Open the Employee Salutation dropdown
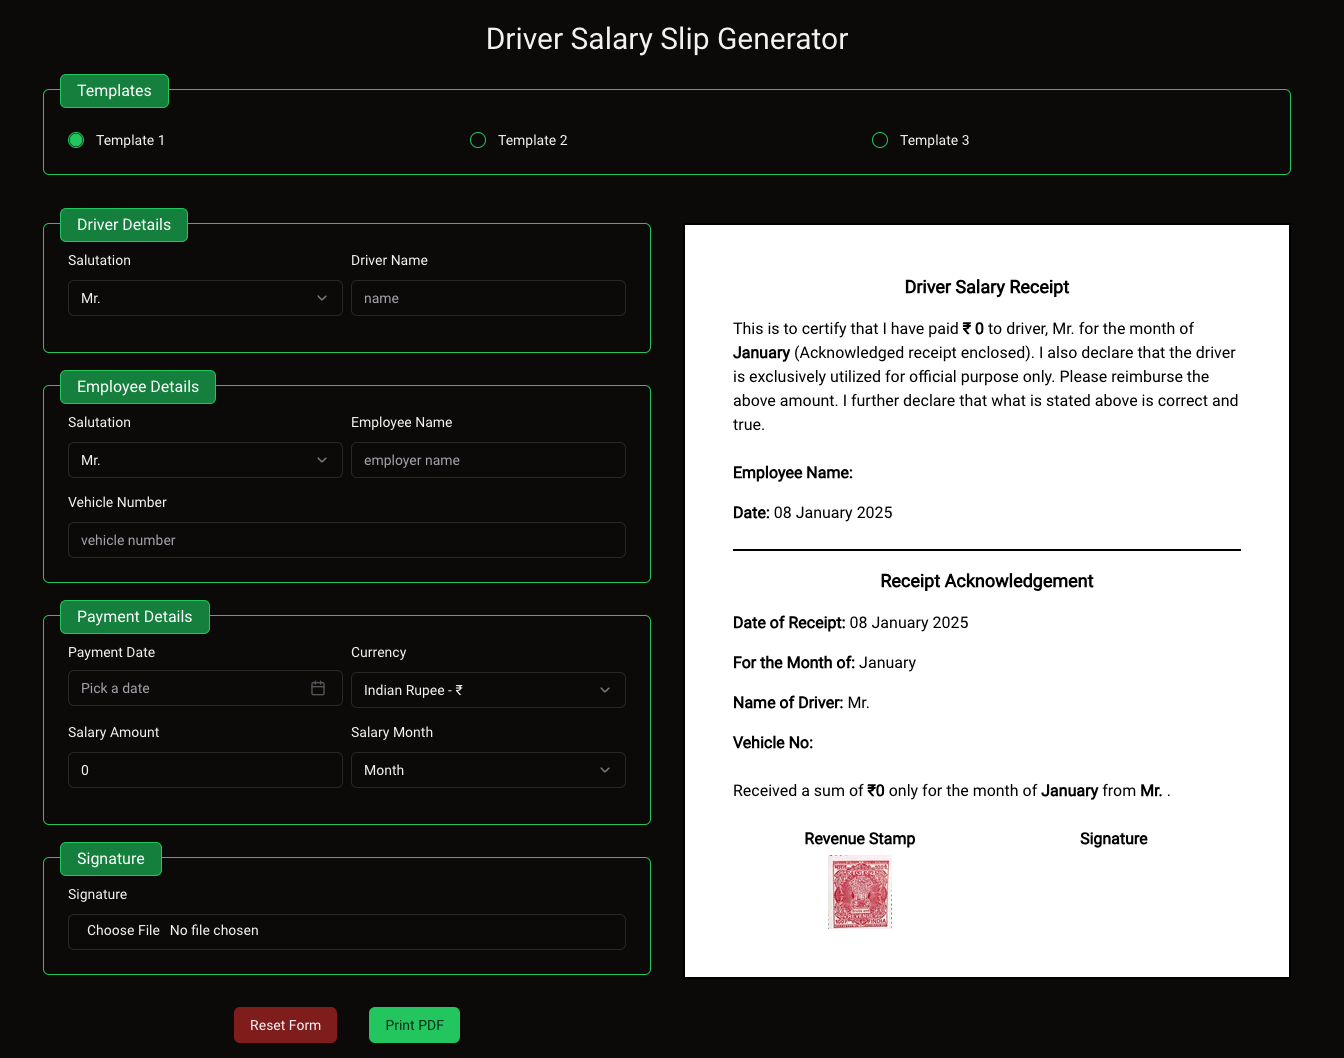The width and height of the screenshot is (1344, 1058). tap(205, 460)
